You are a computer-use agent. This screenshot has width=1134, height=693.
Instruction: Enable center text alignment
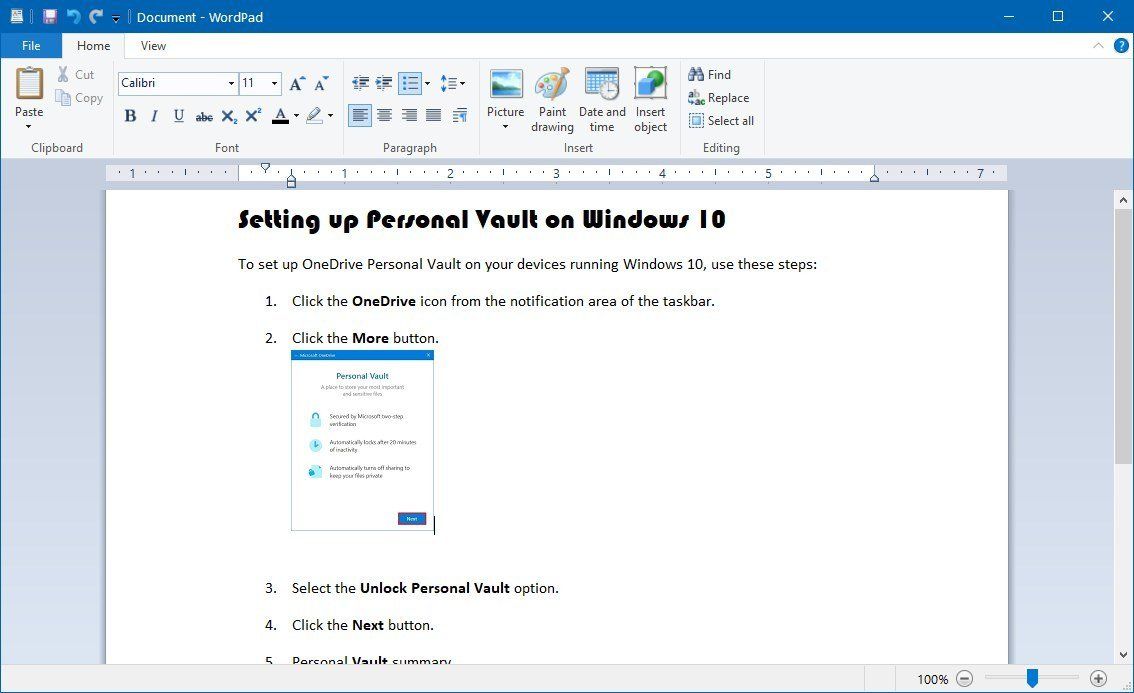click(384, 115)
